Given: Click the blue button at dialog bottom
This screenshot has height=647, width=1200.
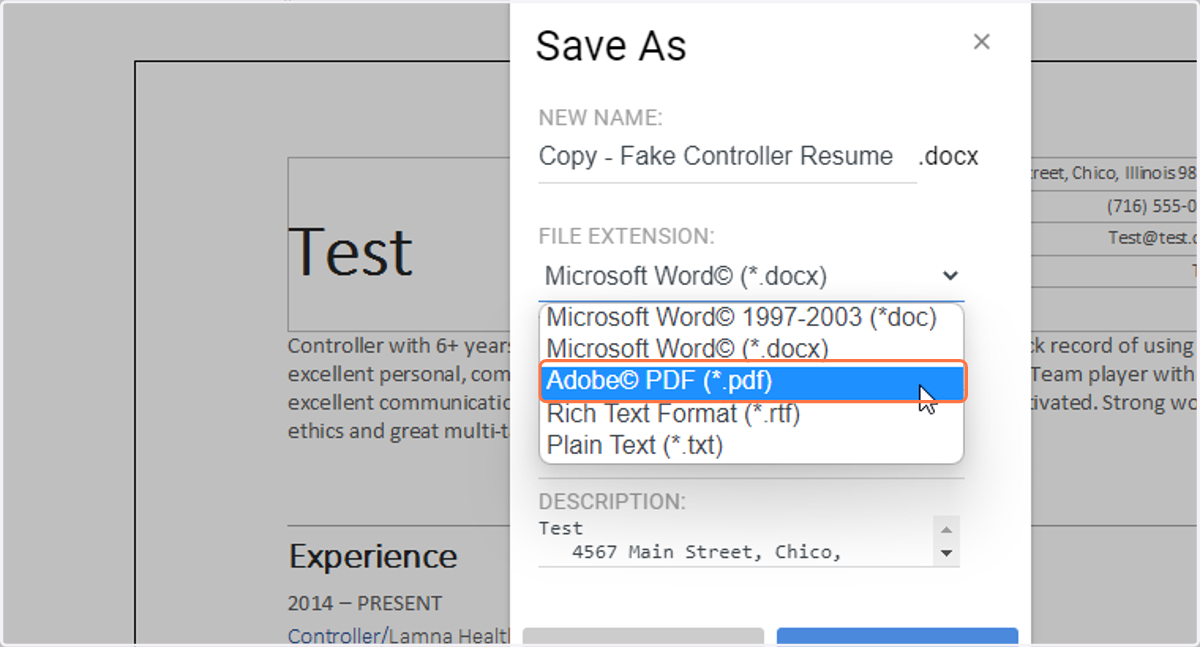Looking at the screenshot, I should click(897, 637).
